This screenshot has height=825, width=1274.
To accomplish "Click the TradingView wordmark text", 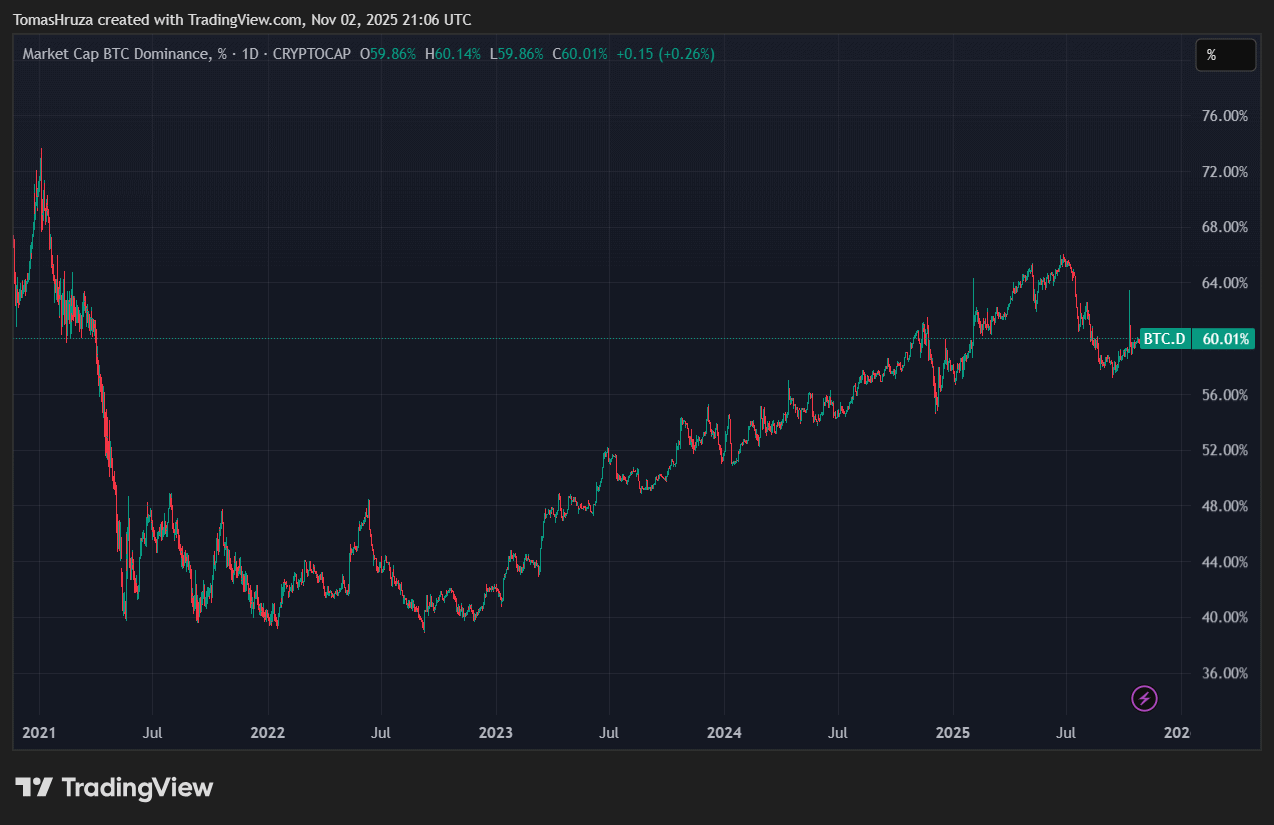I will click(137, 788).
